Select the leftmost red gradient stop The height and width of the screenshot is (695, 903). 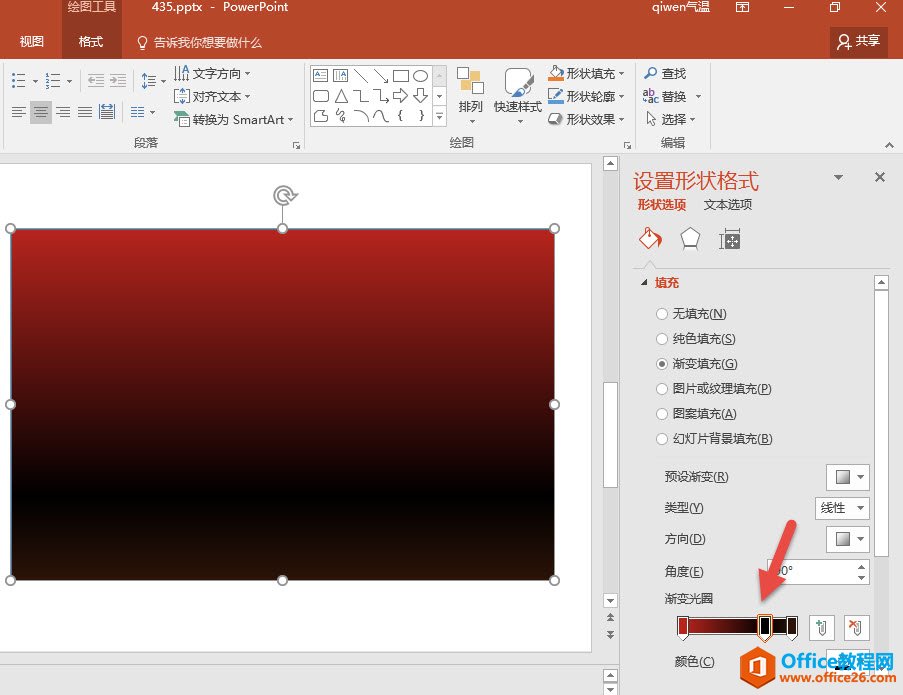pyautogui.click(x=683, y=627)
